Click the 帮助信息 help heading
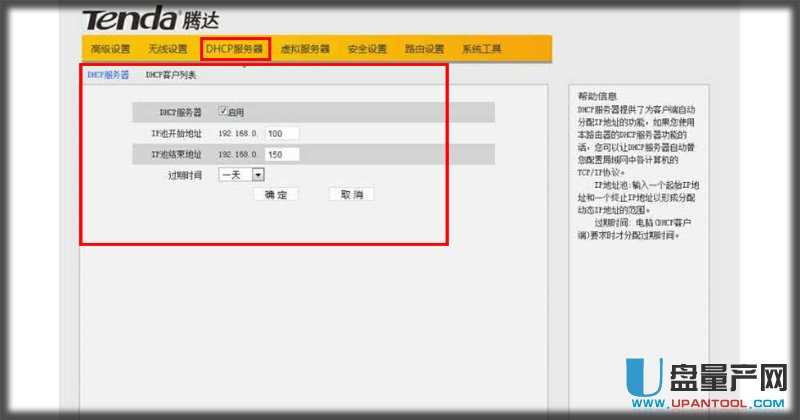The image size is (800, 420). 598,96
